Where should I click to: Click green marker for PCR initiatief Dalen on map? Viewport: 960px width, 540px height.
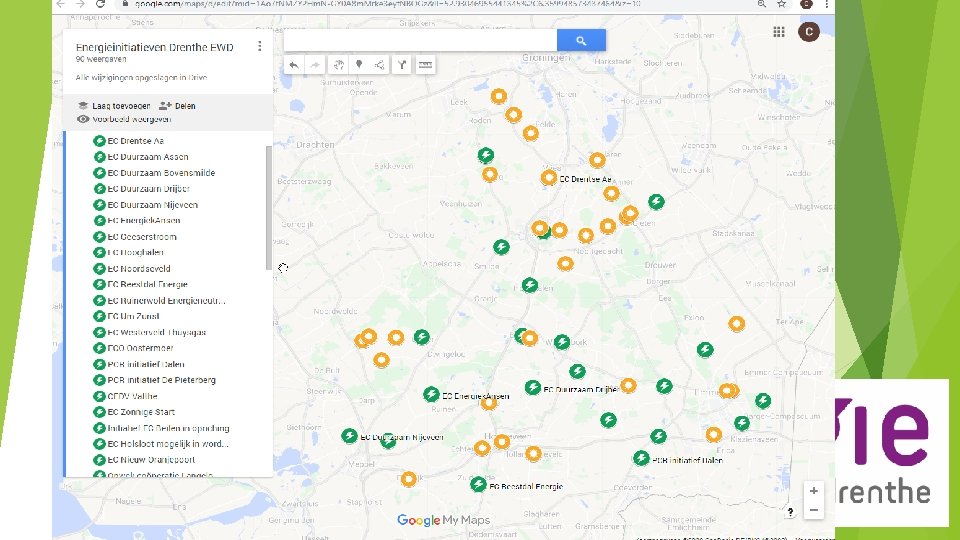641,458
